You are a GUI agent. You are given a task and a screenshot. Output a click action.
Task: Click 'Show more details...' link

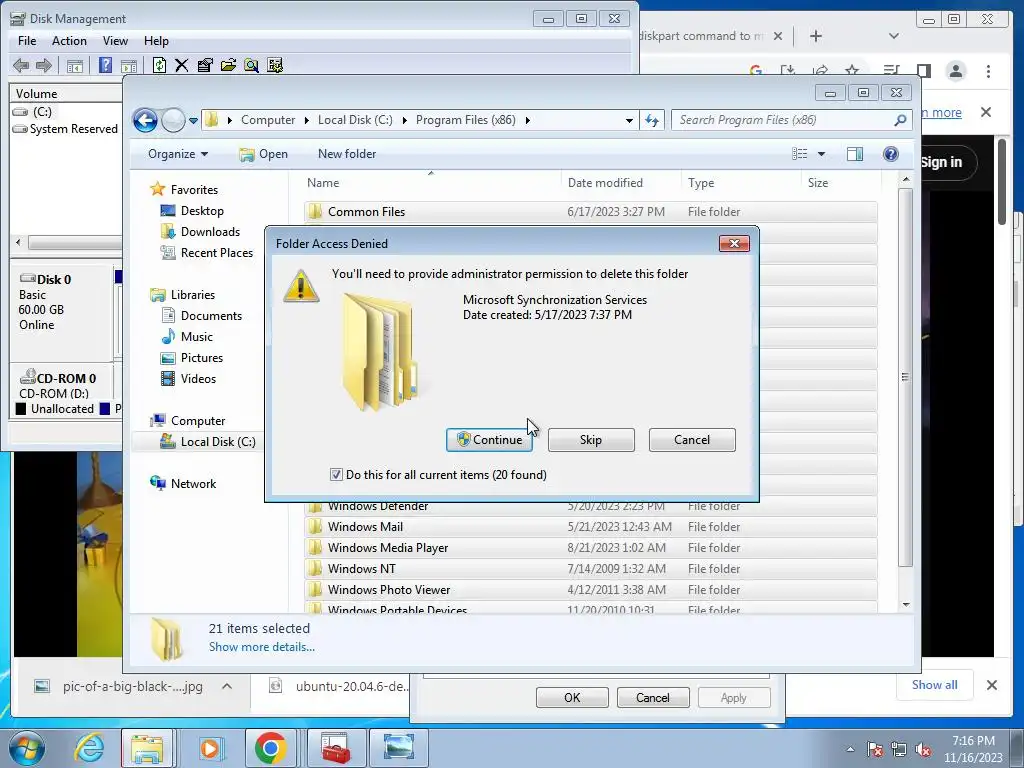point(261,647)
